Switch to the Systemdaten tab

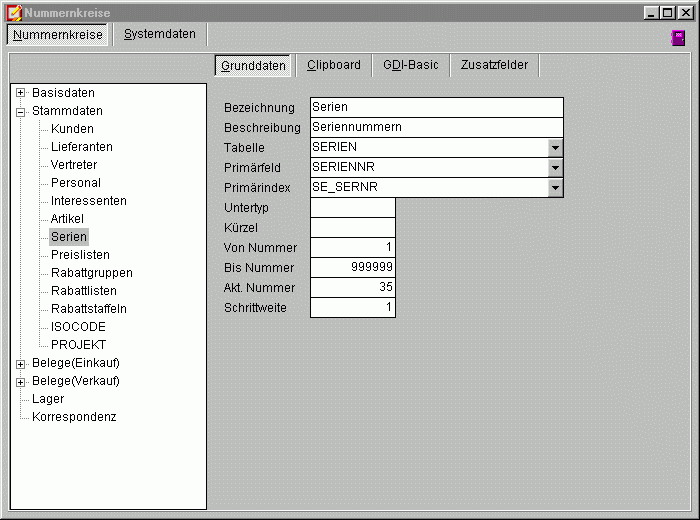[x=160, y=34]
